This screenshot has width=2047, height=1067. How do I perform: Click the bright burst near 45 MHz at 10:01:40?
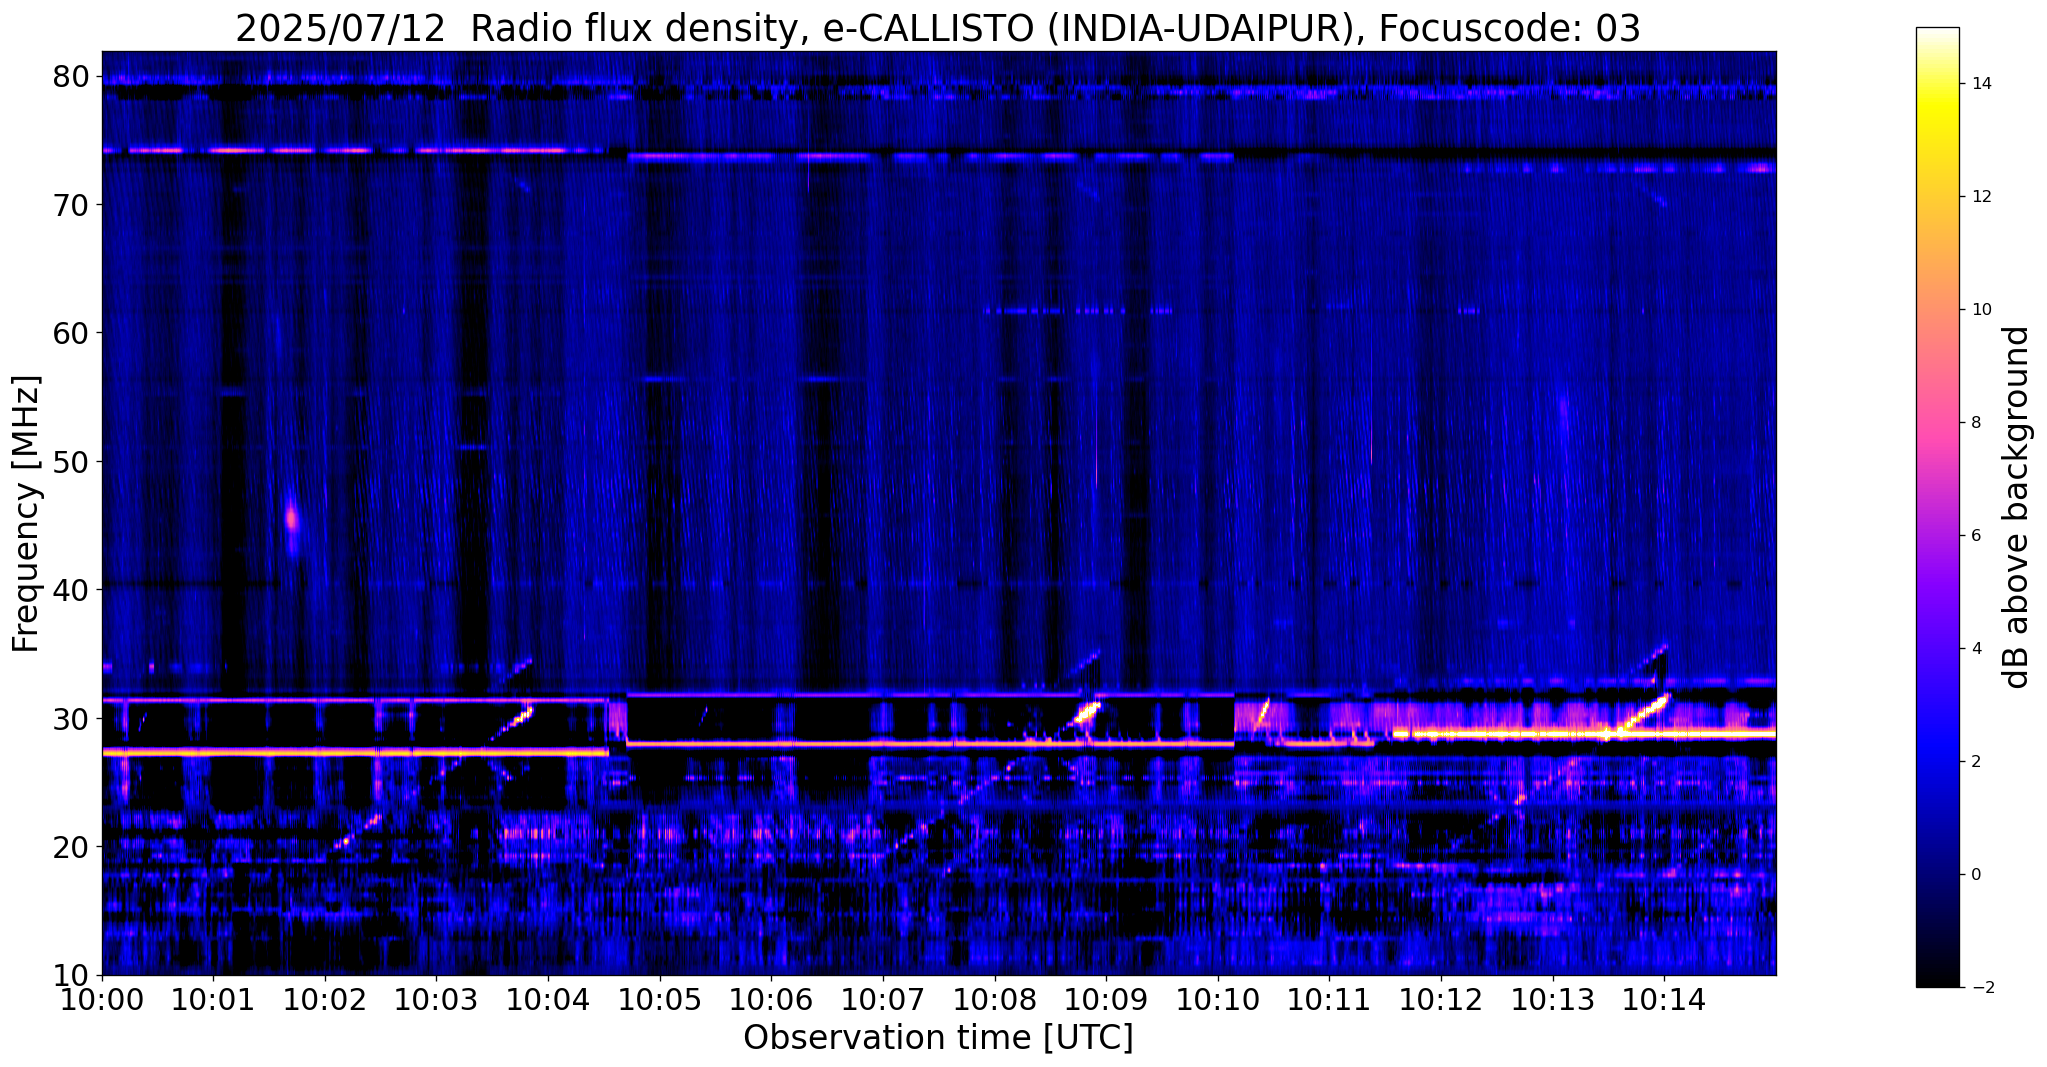click(292, 518)
